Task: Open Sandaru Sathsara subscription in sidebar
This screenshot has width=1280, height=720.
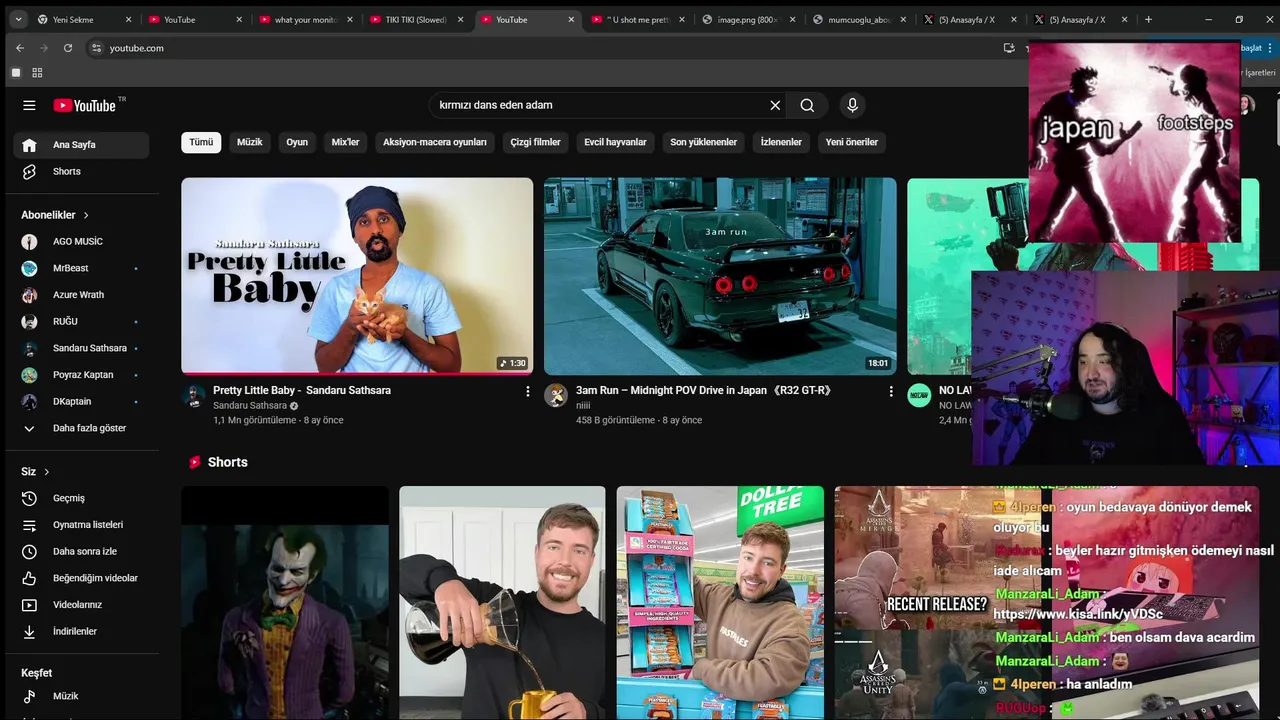Action: click(x=81, y=348)
